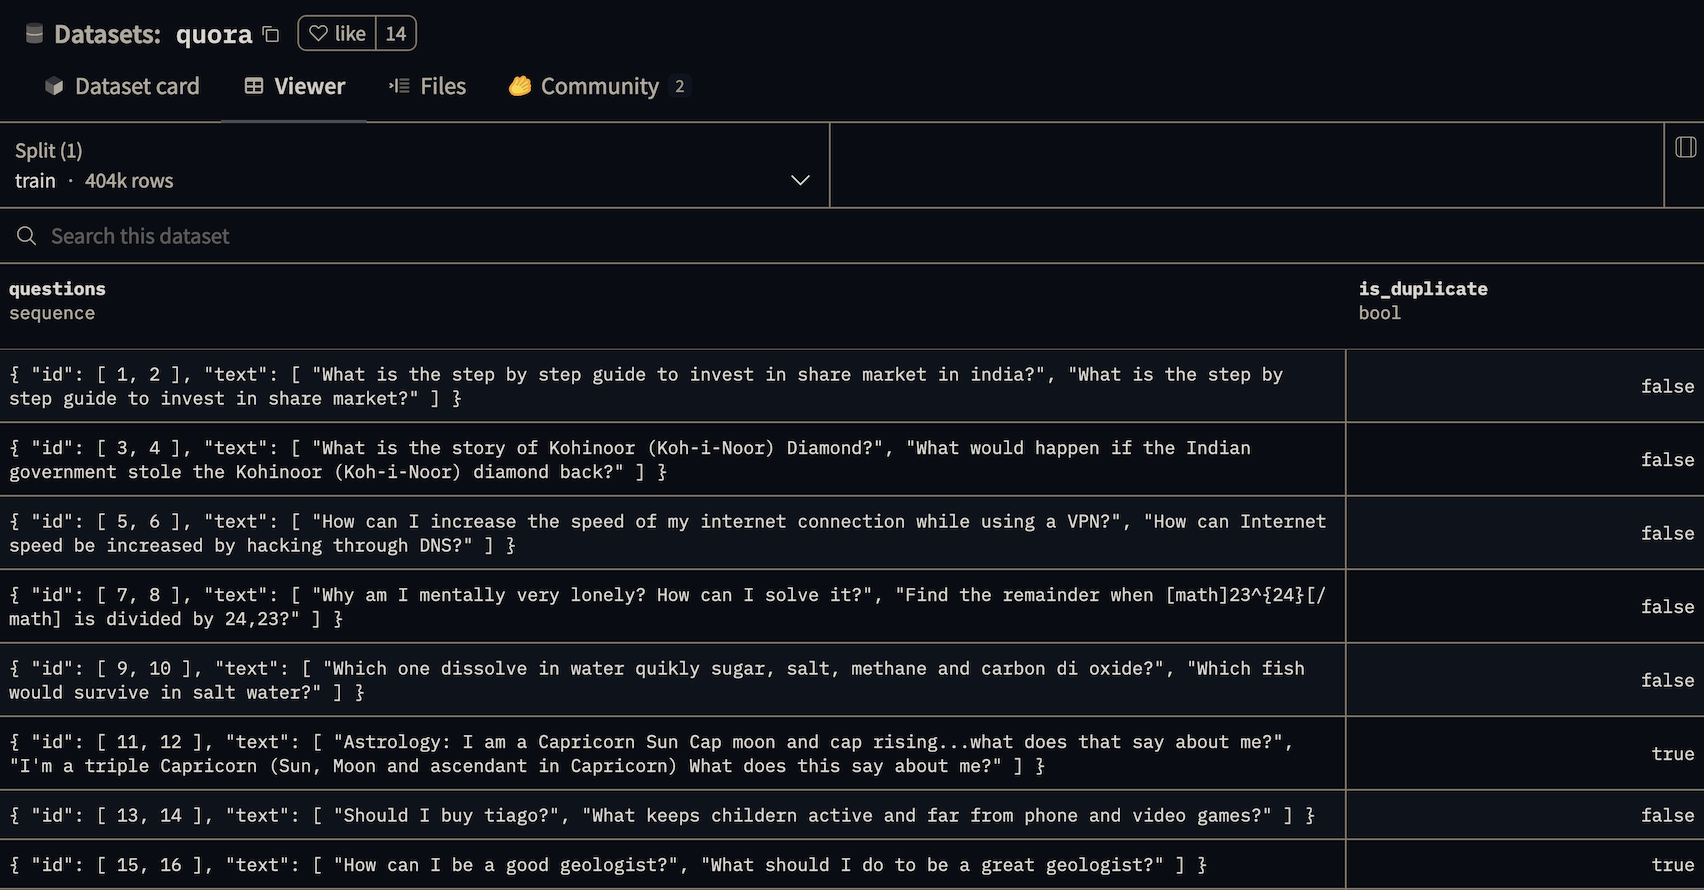
Task: Click the Viewer table icon
Action: click(x=254, y=86)
